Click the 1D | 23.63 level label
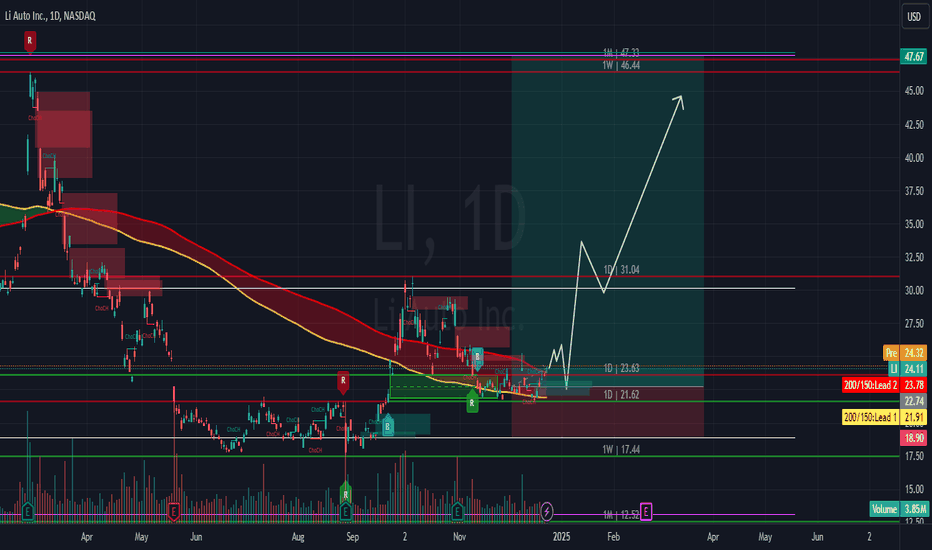The image size is (932, 550). 621,369
